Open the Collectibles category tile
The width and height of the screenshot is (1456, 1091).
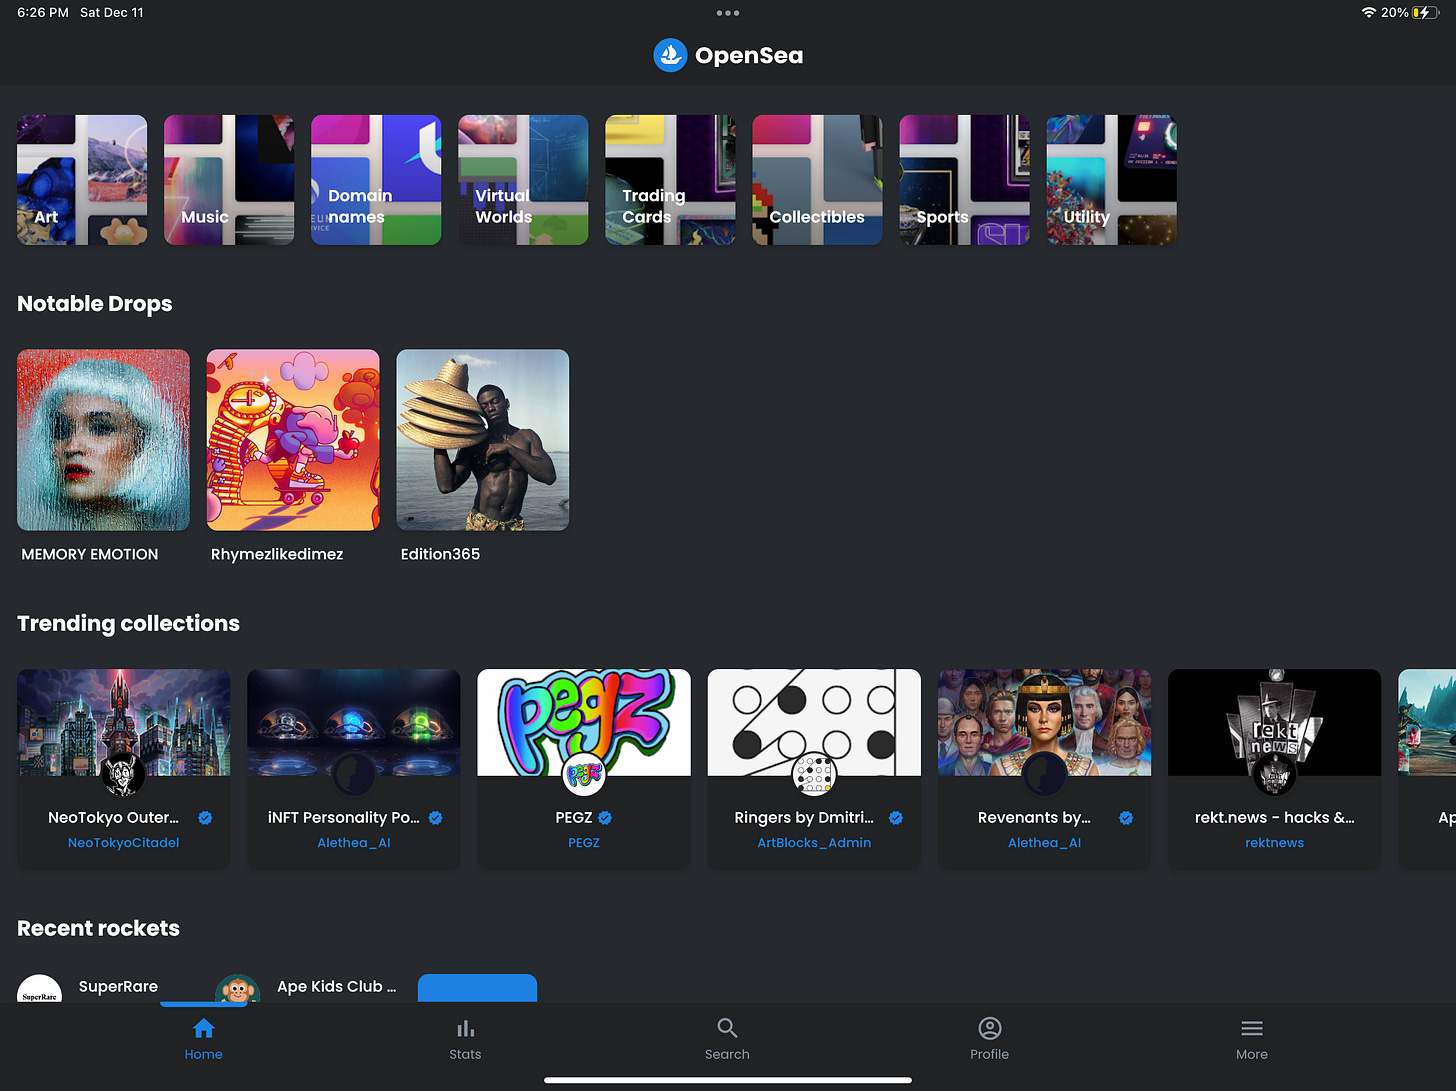[x=817, y=180]
